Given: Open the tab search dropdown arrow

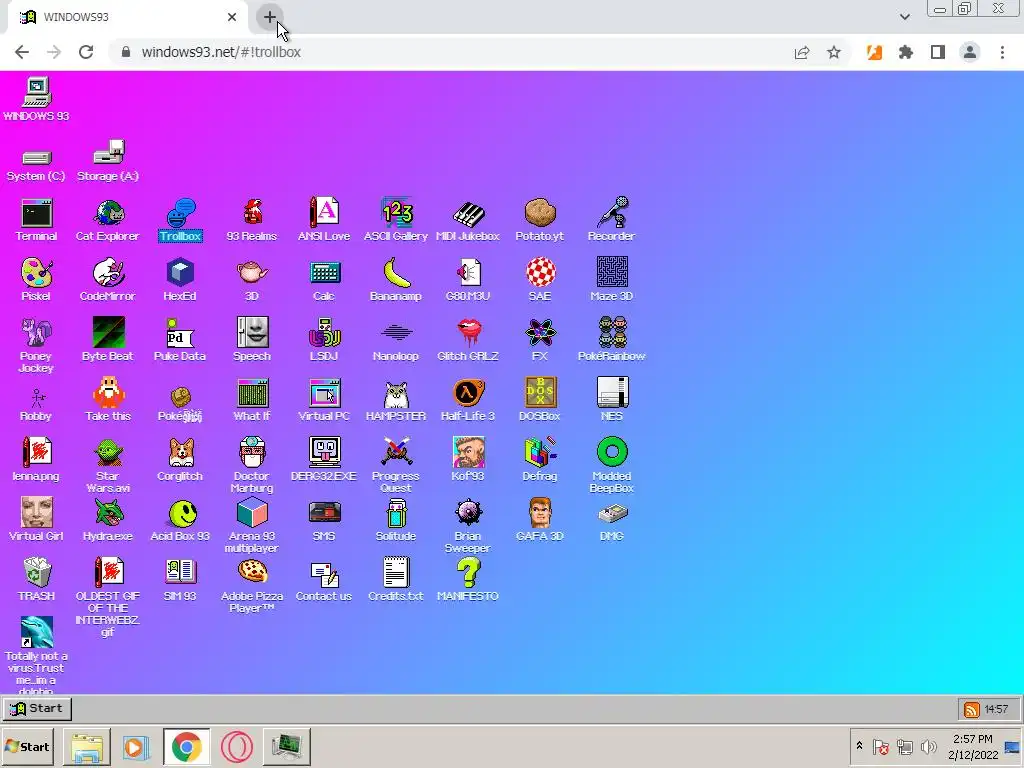Looking at the screenshot, I should [904, 17].
